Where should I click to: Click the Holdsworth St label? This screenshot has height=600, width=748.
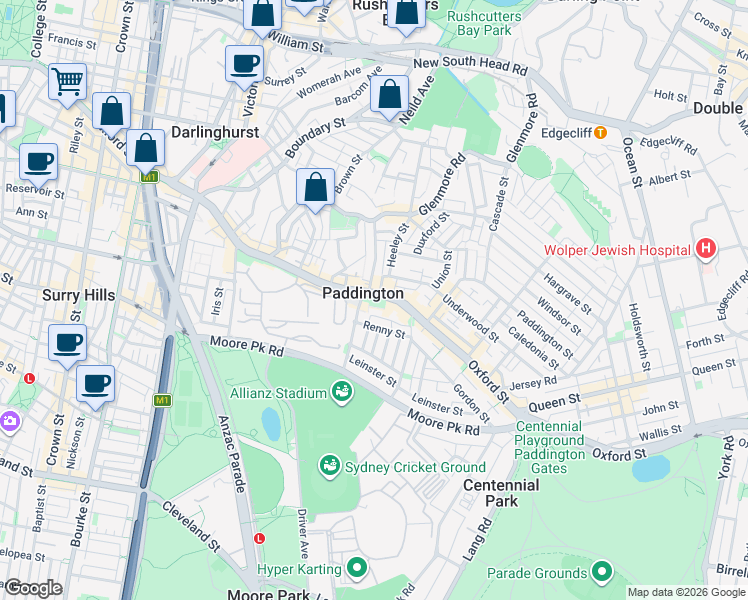pos(639,337)
